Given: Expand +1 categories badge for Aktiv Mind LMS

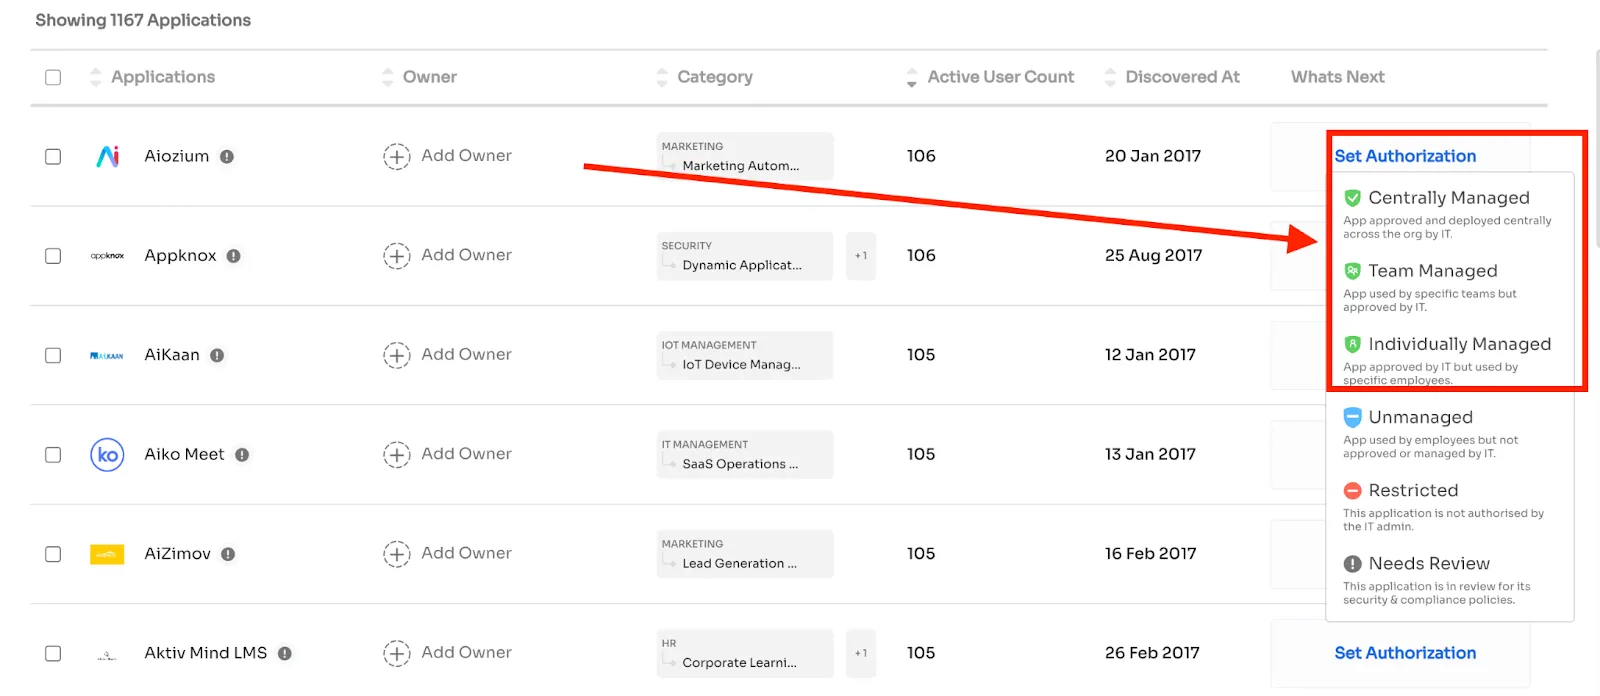Looking at the screenshot, I should [861, 654].
